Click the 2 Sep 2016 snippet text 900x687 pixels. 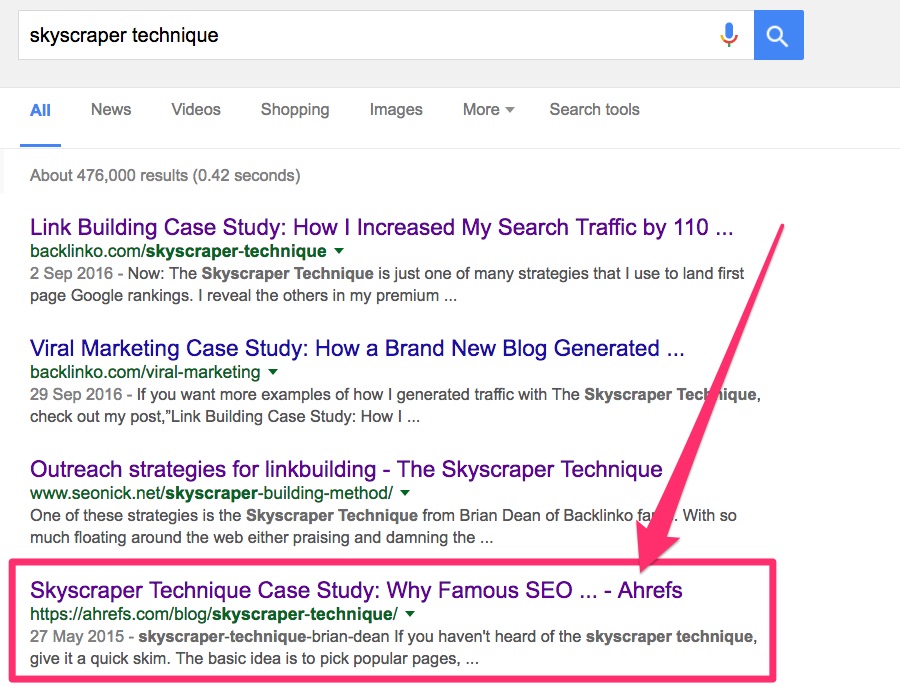pyautogui.click(x=387, y=285)
